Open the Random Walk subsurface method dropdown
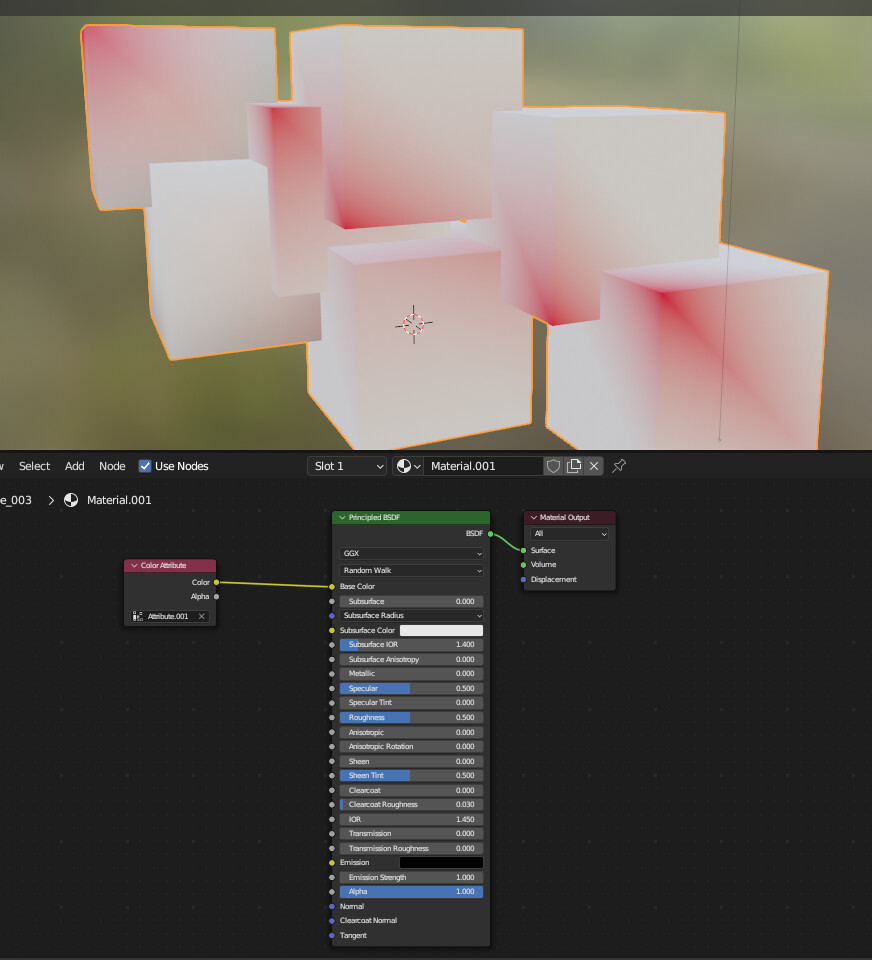The image size is (872, 960). coord(410,570)
